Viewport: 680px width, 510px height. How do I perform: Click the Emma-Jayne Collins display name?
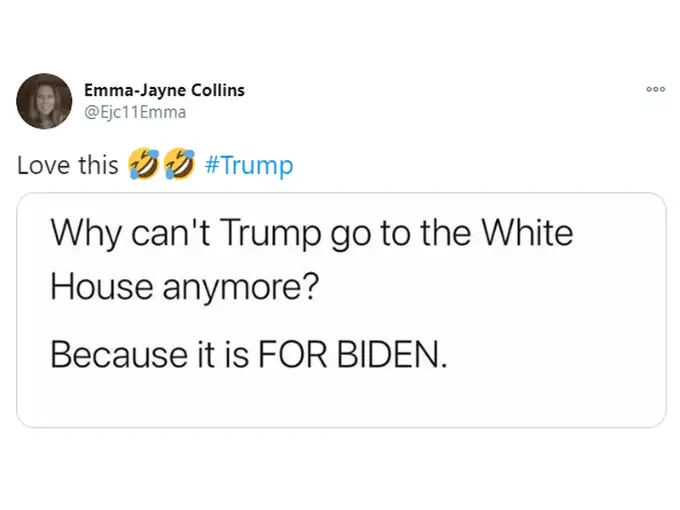tap(164, 90)
